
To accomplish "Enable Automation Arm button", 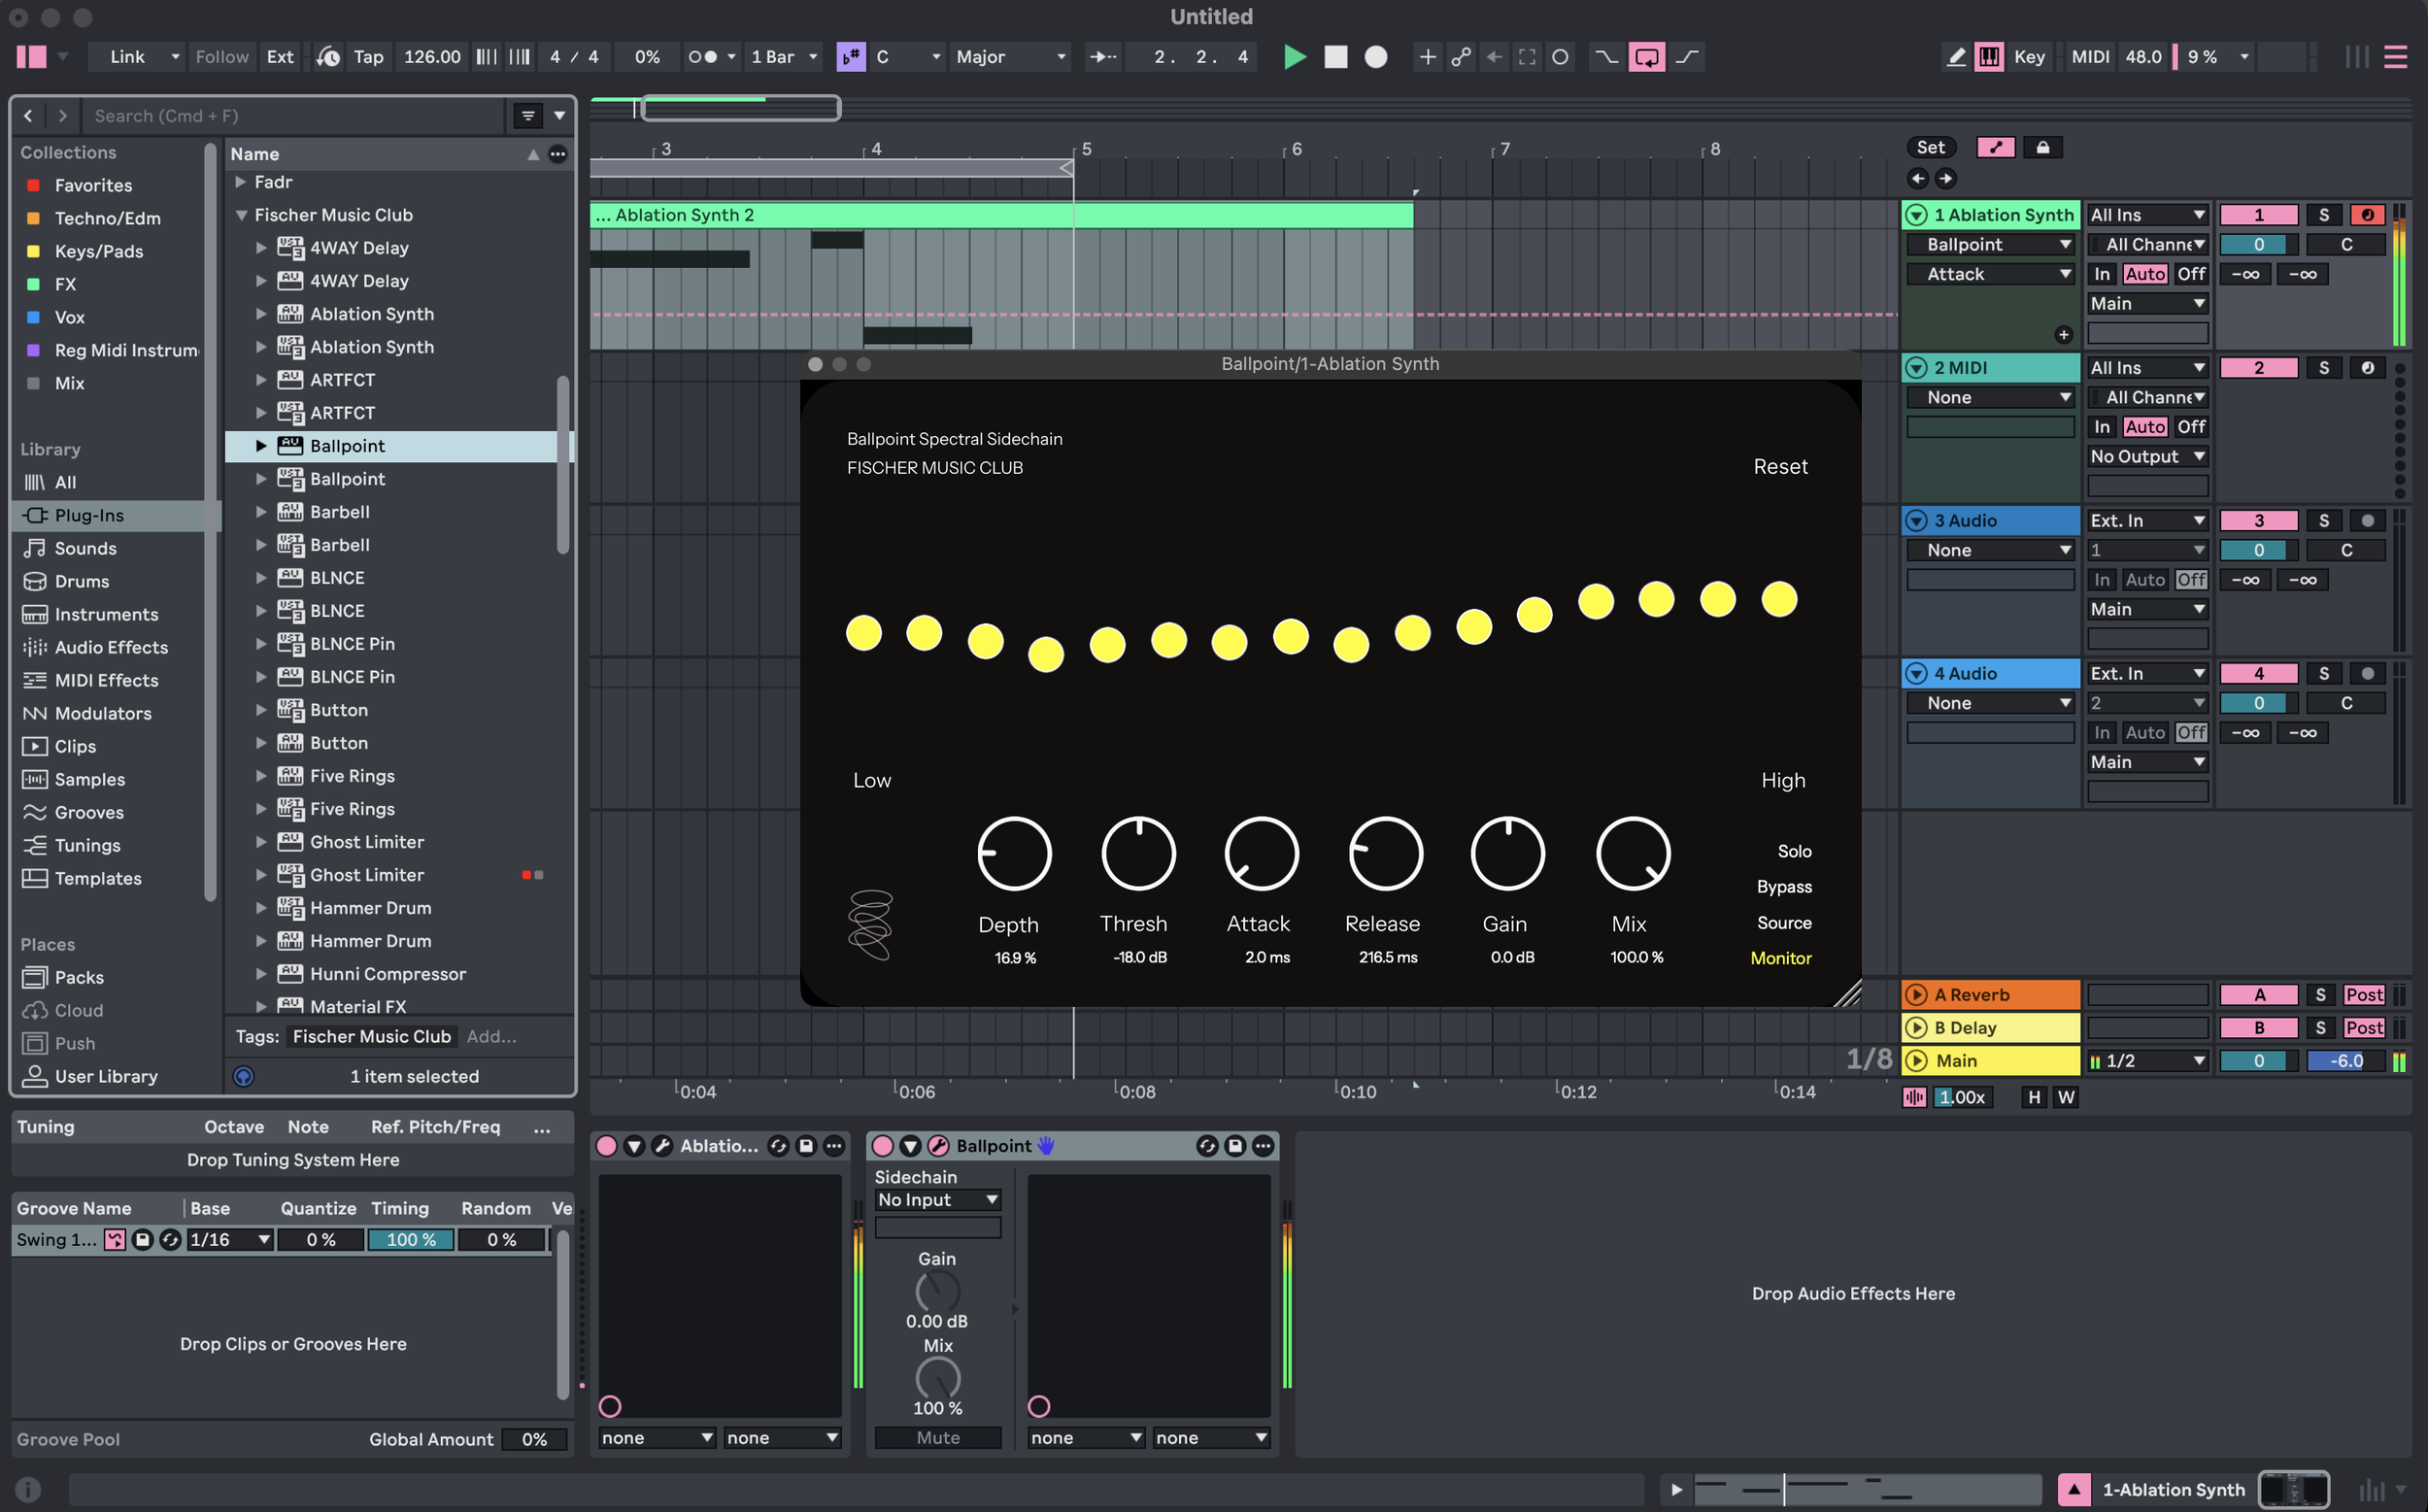I will click(1460, 57).
